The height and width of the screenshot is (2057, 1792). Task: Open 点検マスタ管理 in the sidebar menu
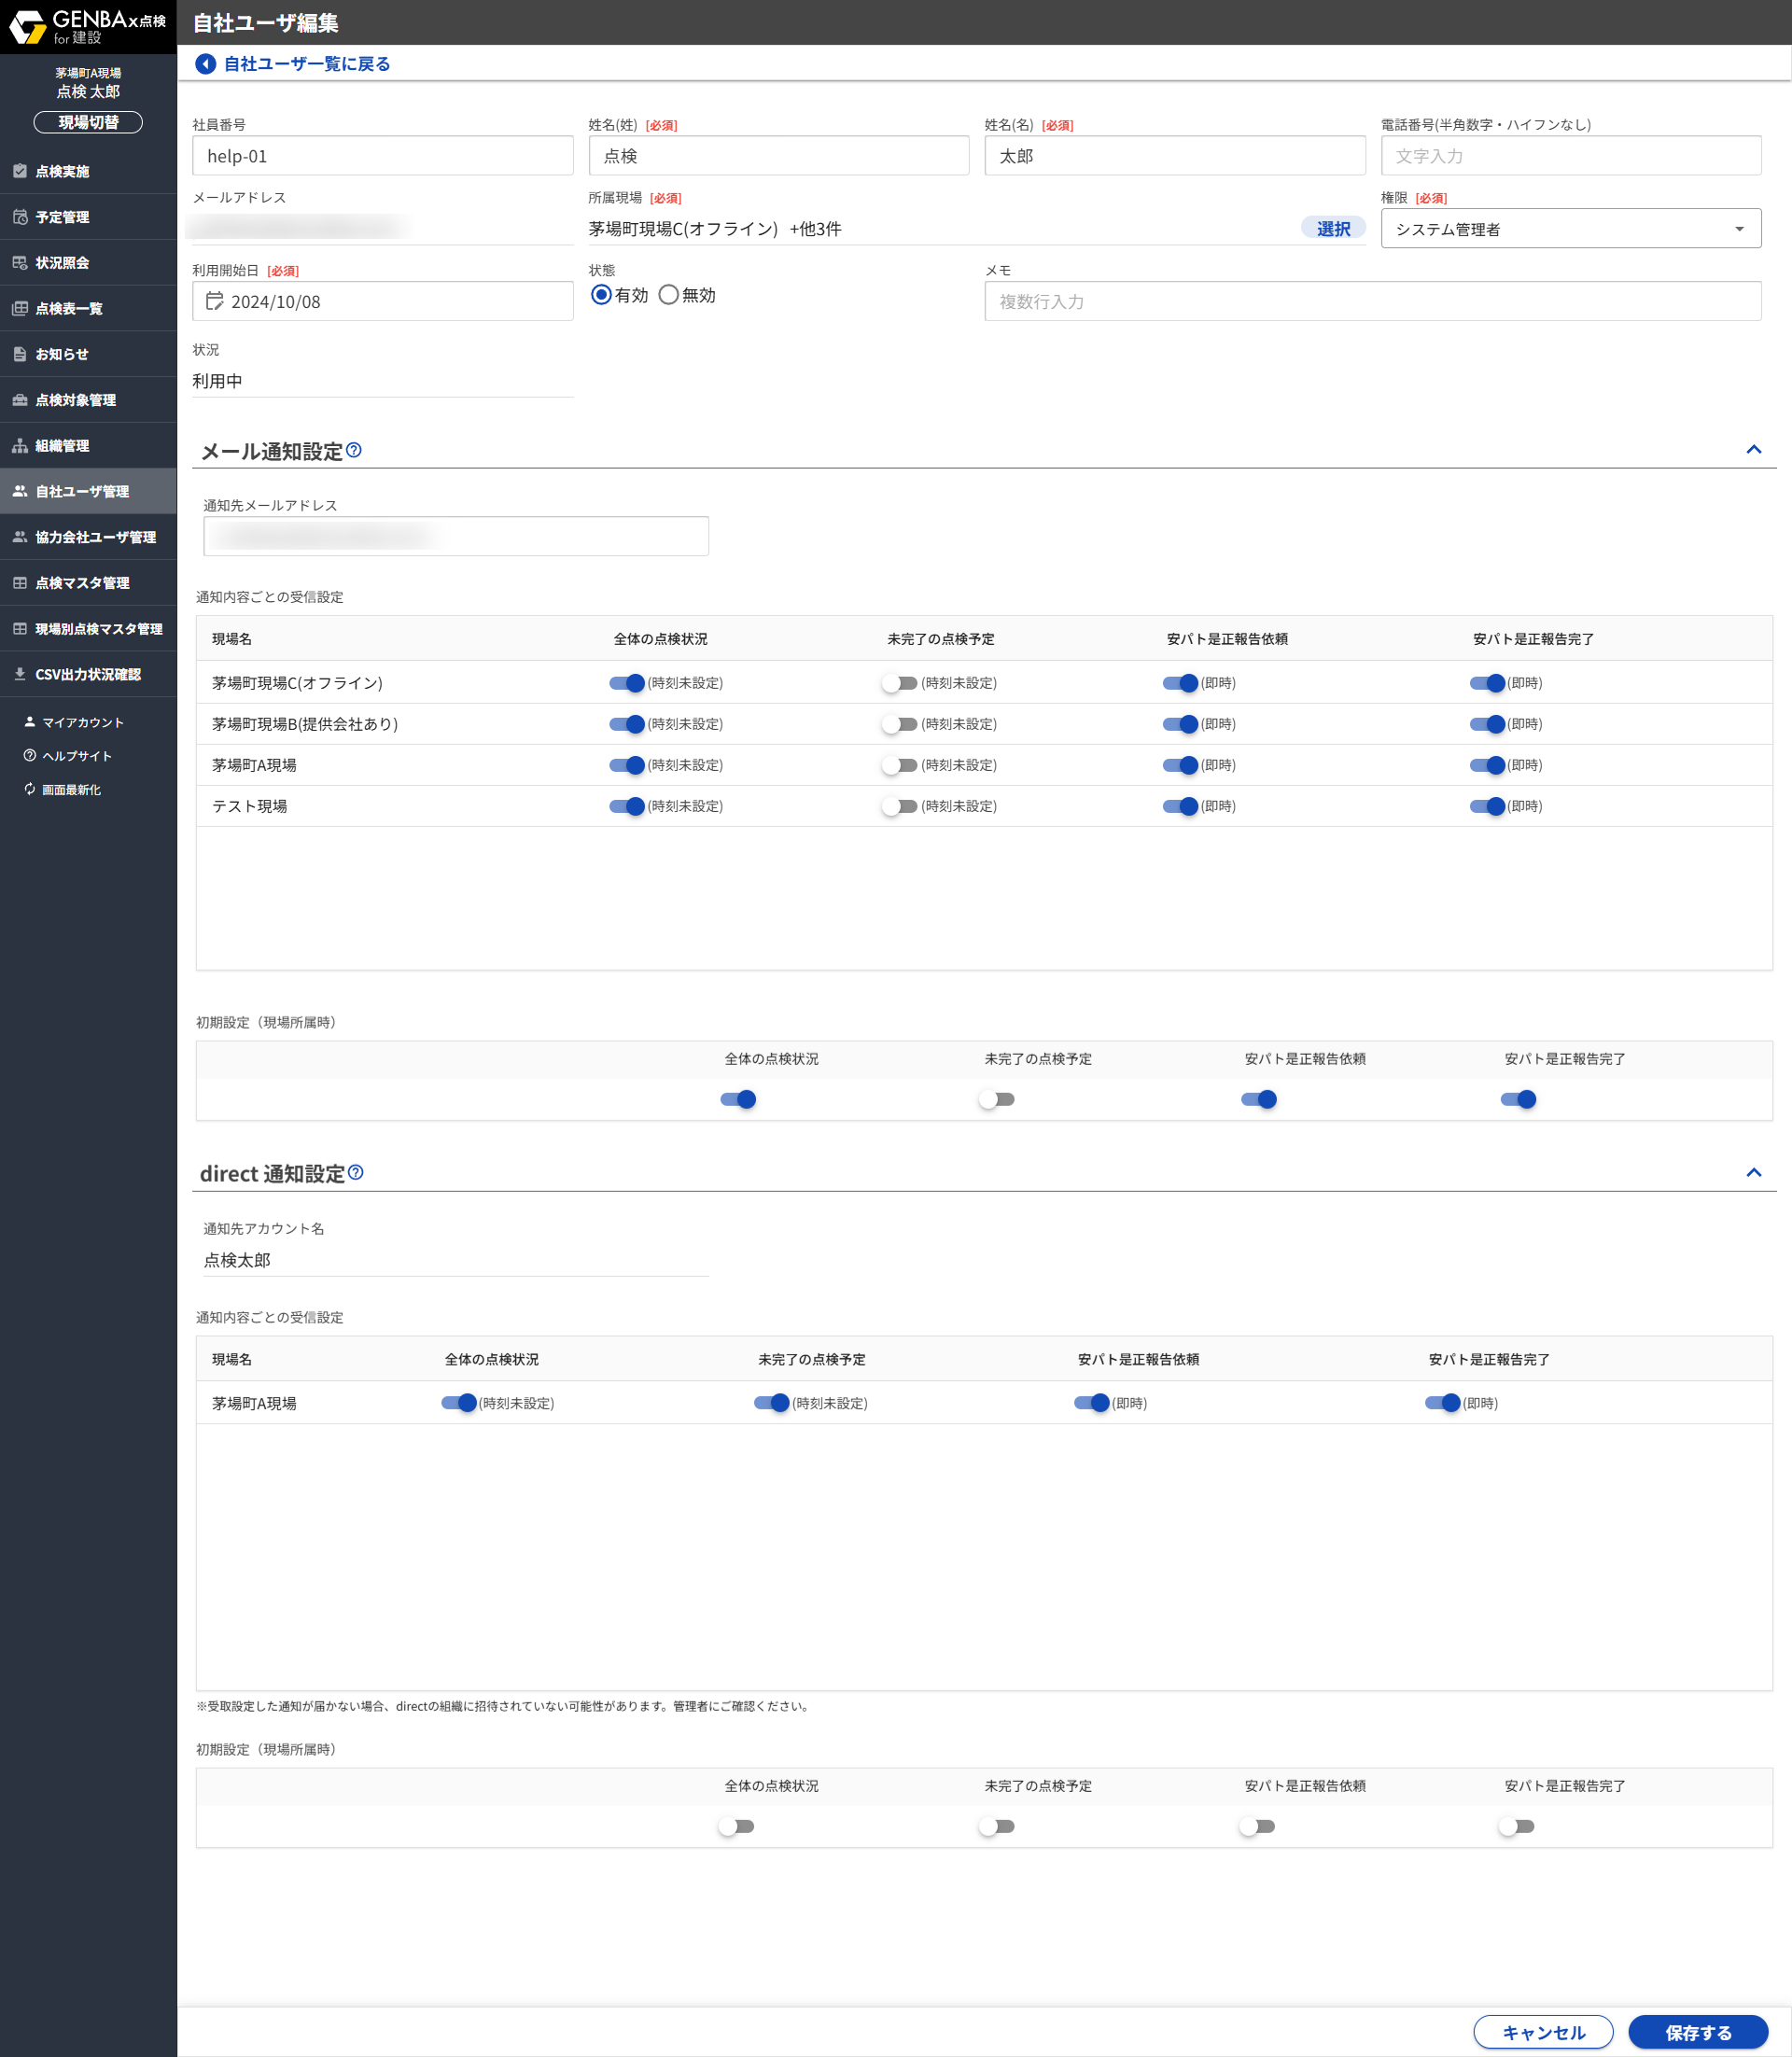[x=82, y=583]
